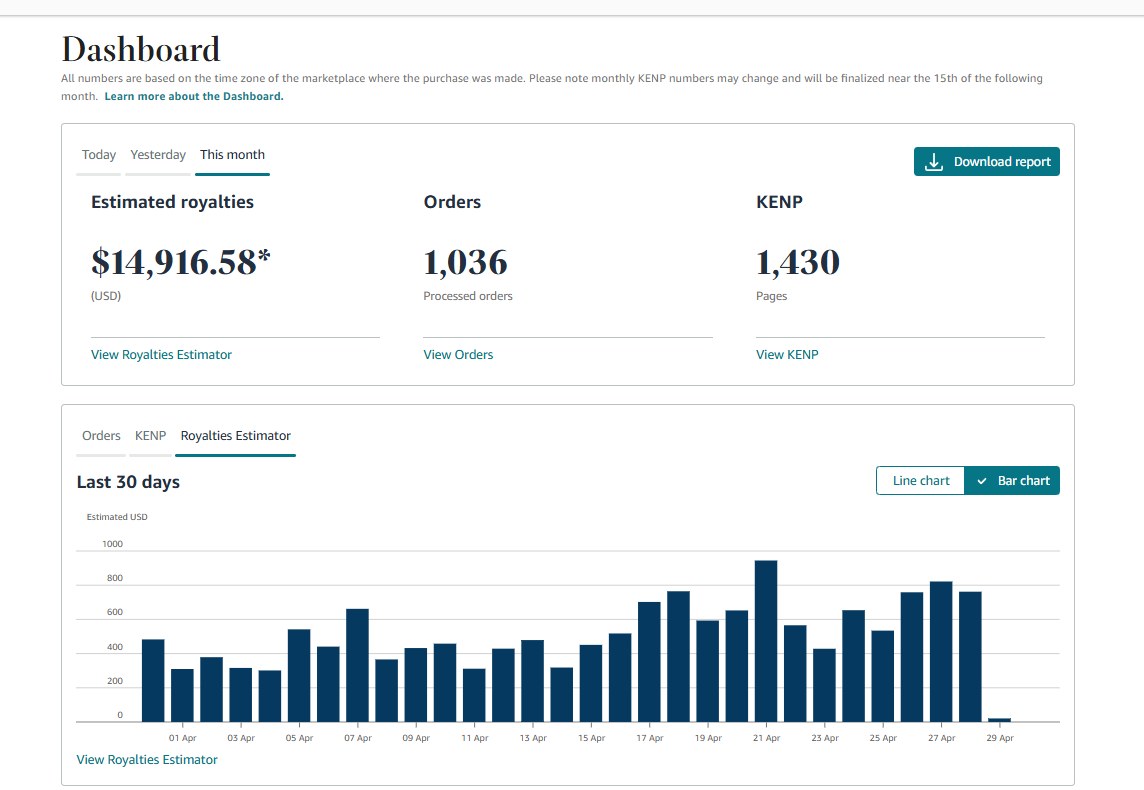Screen dimensions: 1144x790
Task: Click the (USD) currency label
Action: pos(106,296)
